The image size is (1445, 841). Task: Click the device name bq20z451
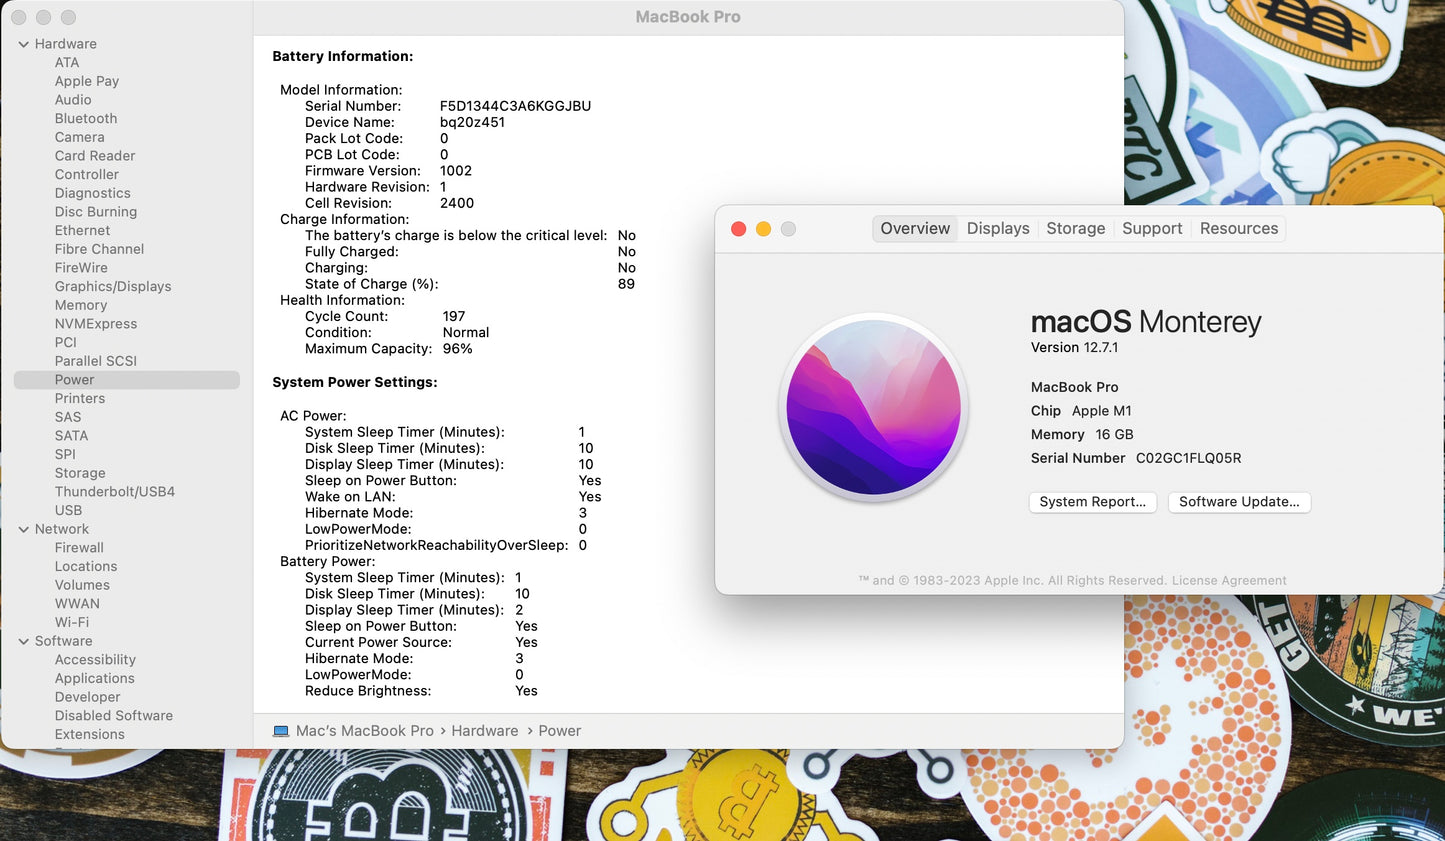click(472, 122)
